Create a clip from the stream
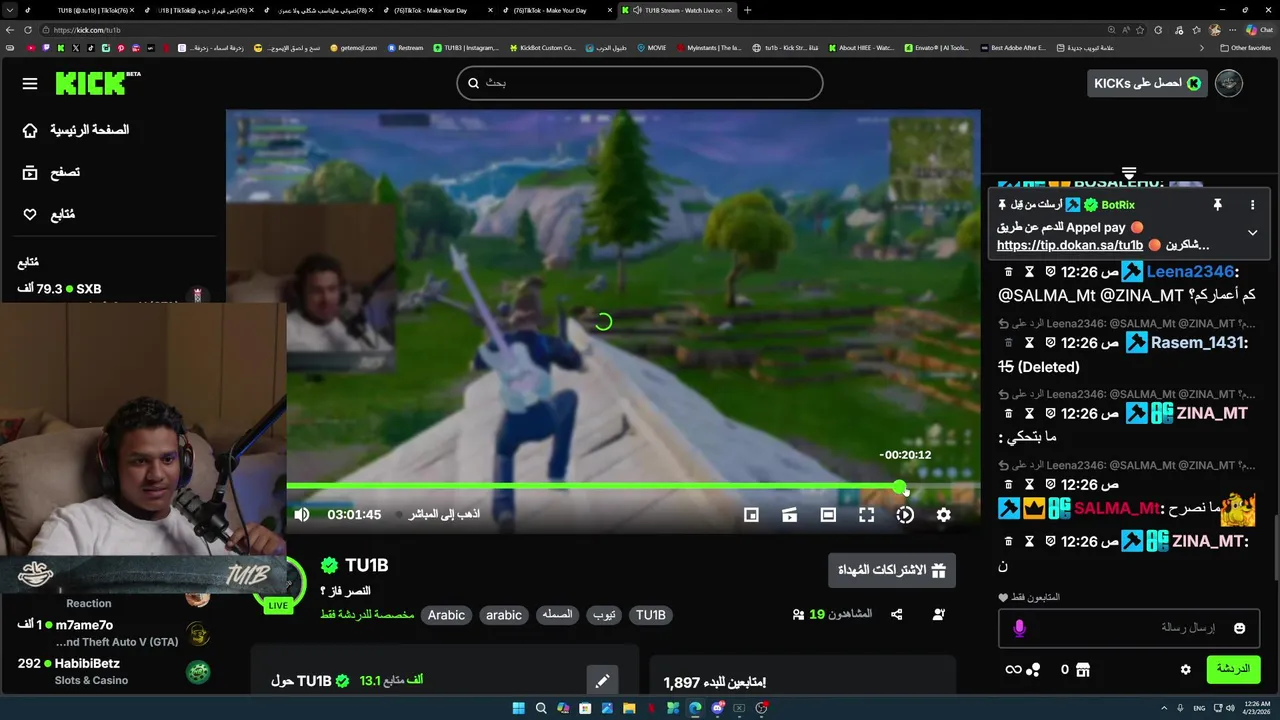The height and width of the screenshot is (720, 1280). (x=790, y=514)
